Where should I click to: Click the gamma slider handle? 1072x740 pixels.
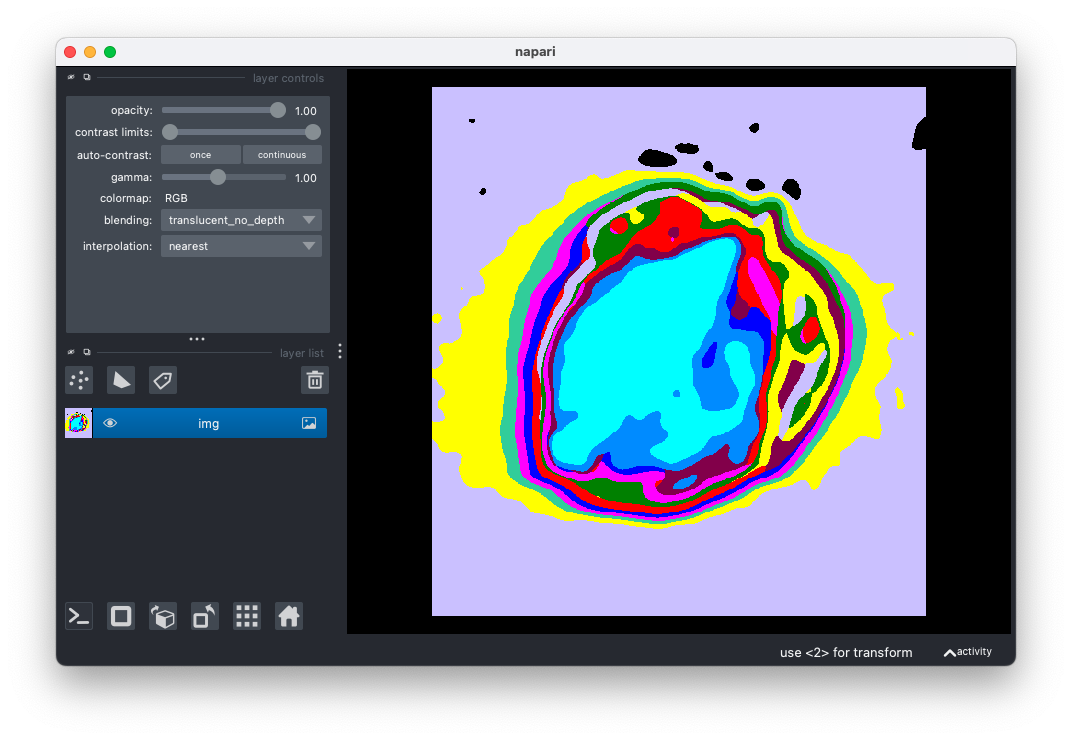pyautogui.click(x=217, y=177)
